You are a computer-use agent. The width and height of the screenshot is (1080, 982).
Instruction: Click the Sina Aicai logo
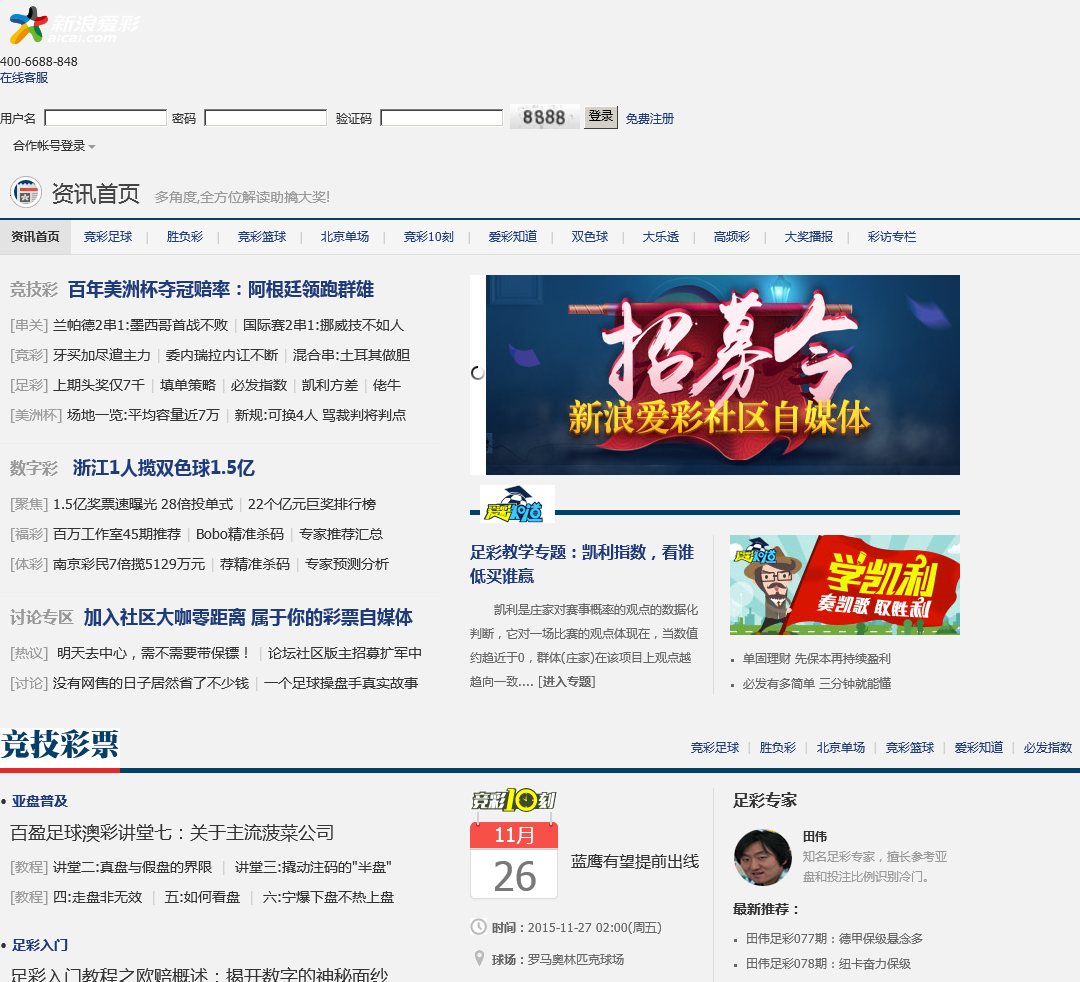click(73, 25)
